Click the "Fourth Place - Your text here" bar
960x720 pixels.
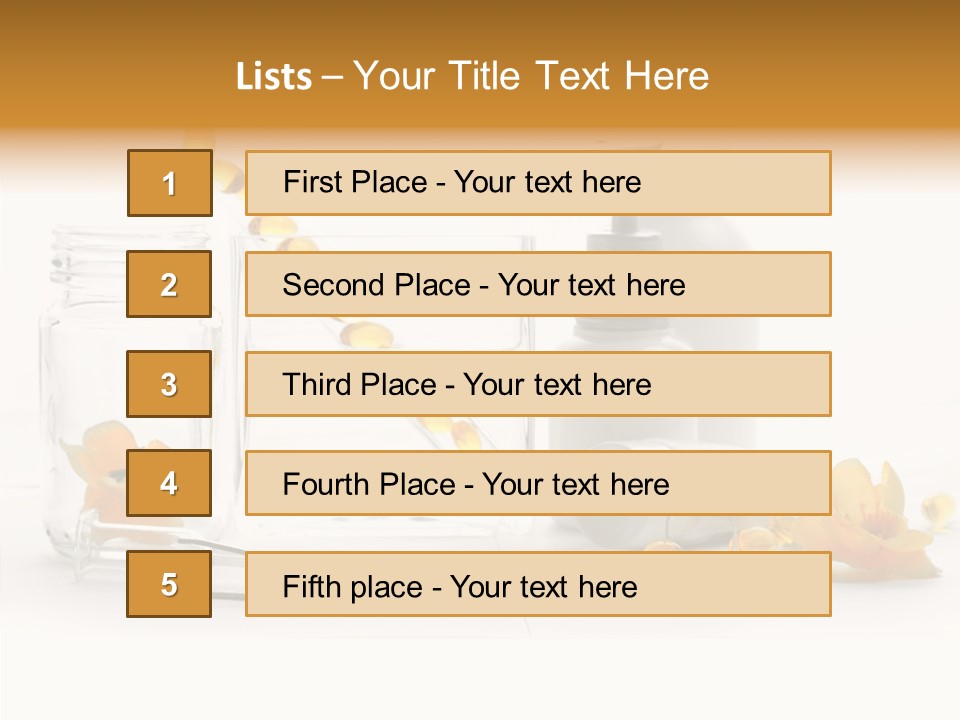538,484
